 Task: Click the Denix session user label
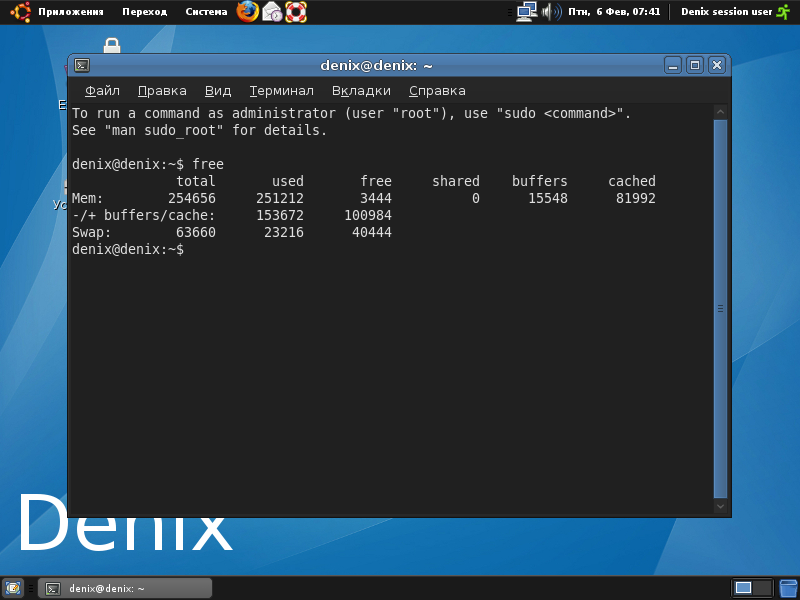727,12
